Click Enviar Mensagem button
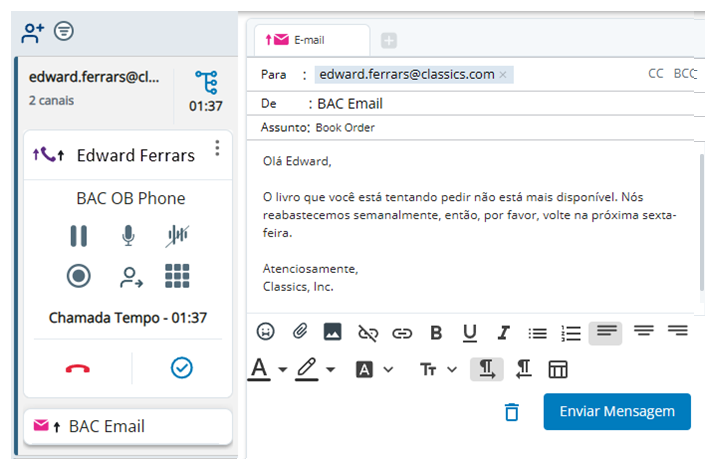The width and height of the screenshot is (705, 470). tap(617, 412)
